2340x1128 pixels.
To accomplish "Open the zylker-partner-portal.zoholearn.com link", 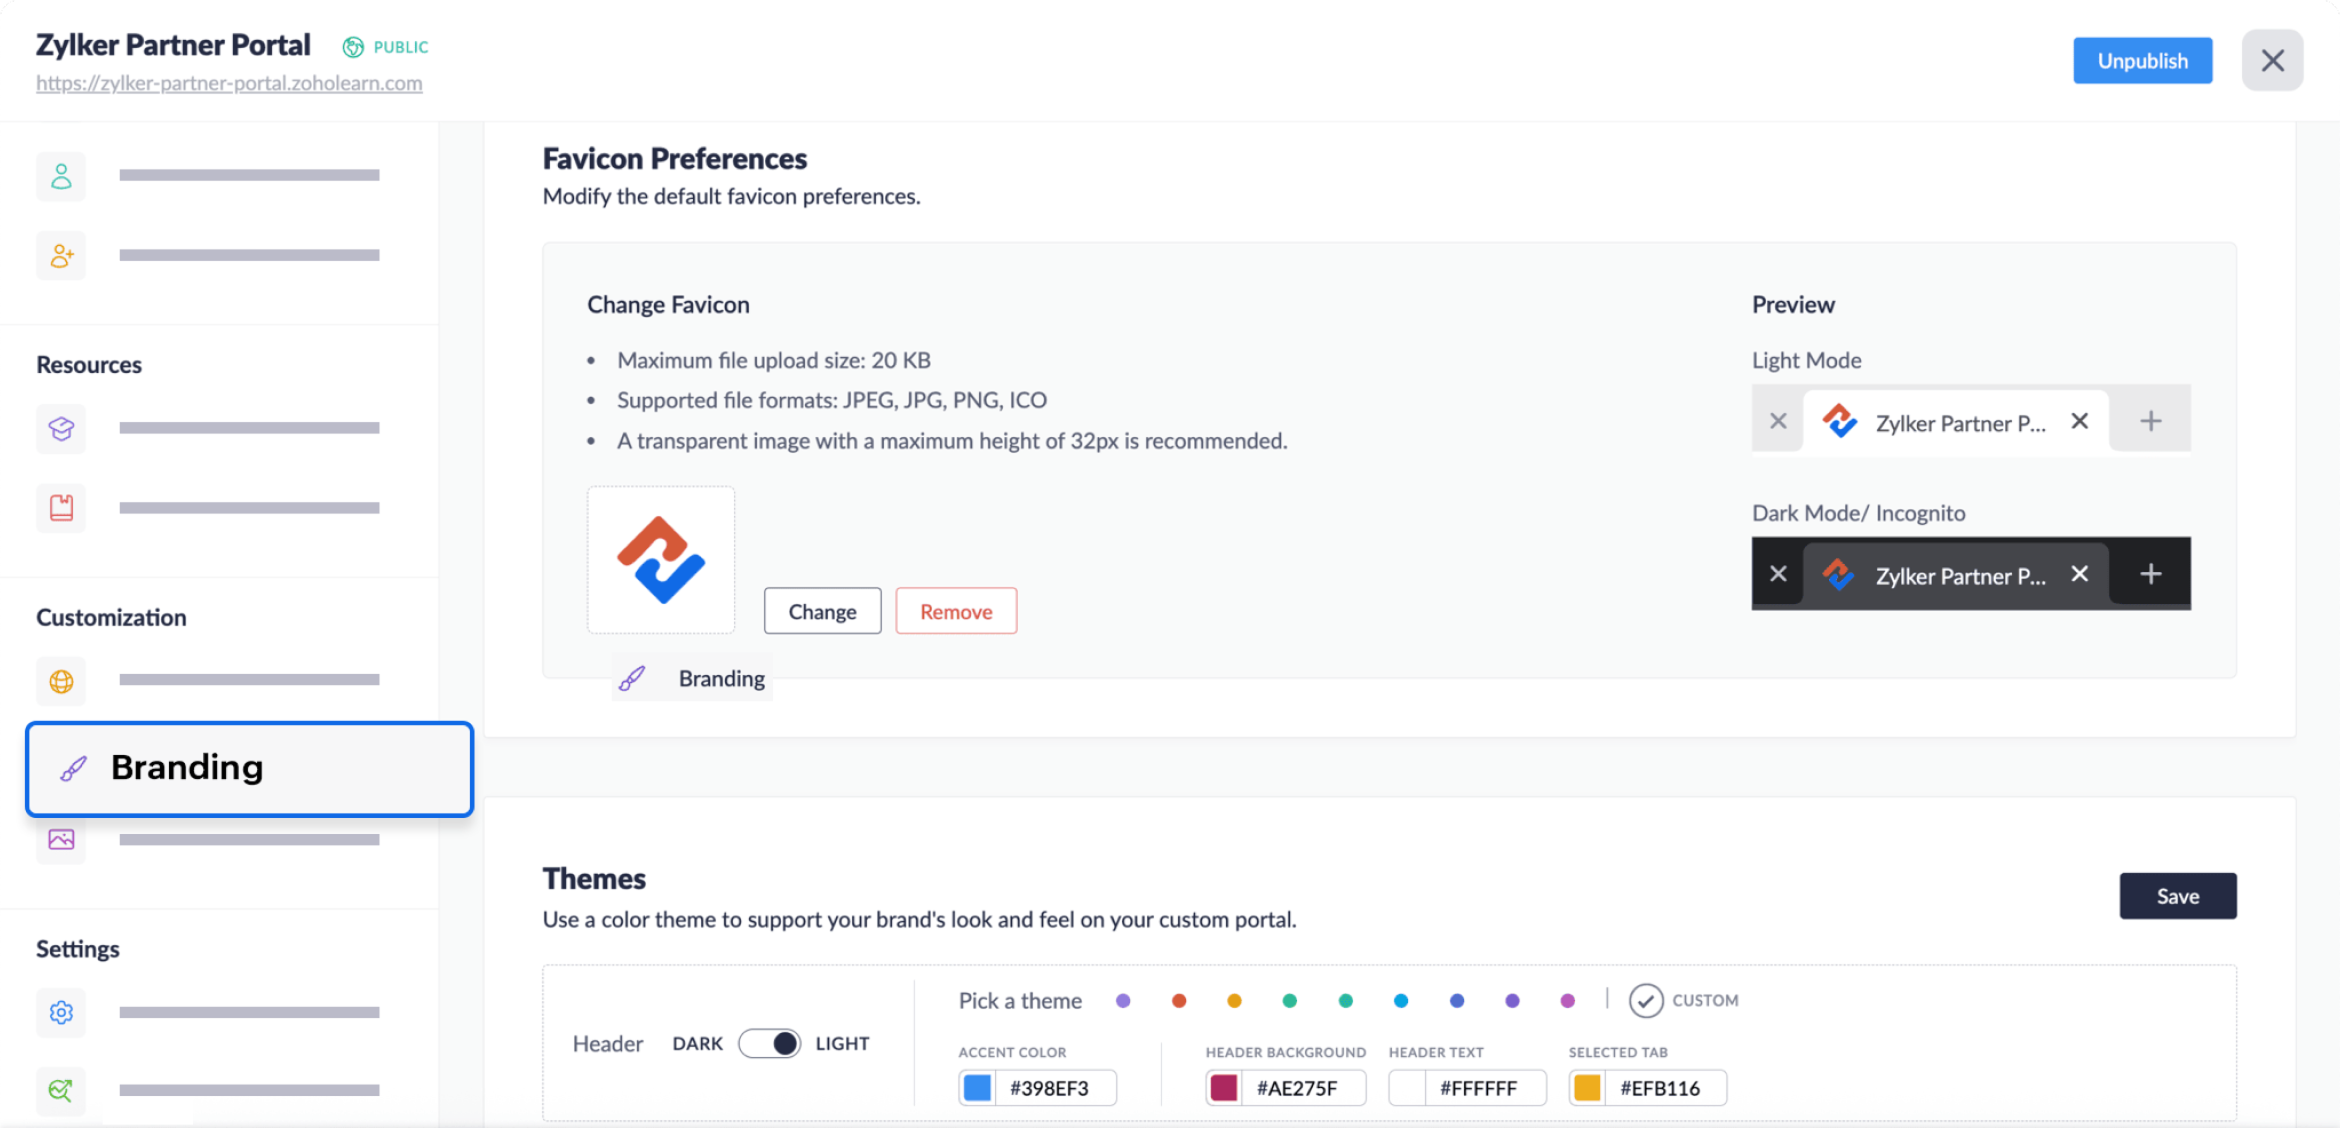I will click(229, 83).
